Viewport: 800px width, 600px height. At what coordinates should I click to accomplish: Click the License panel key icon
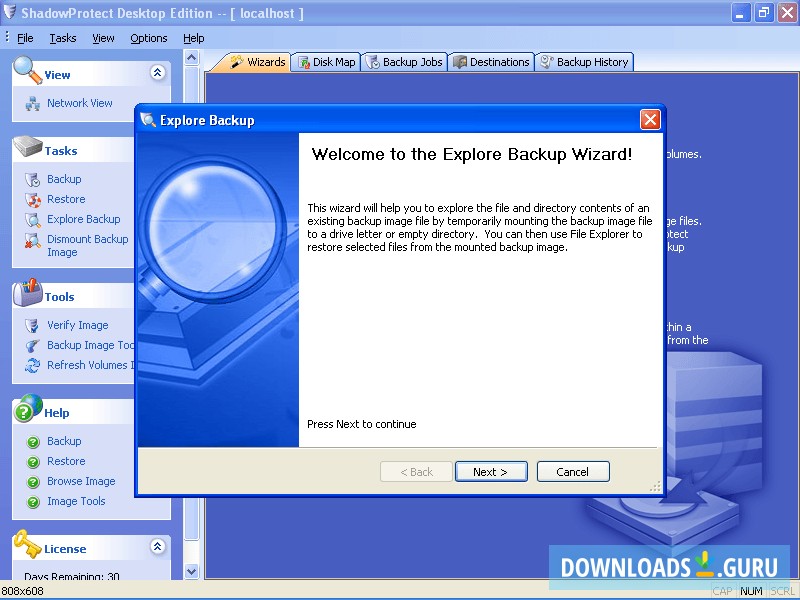[28, 544]
